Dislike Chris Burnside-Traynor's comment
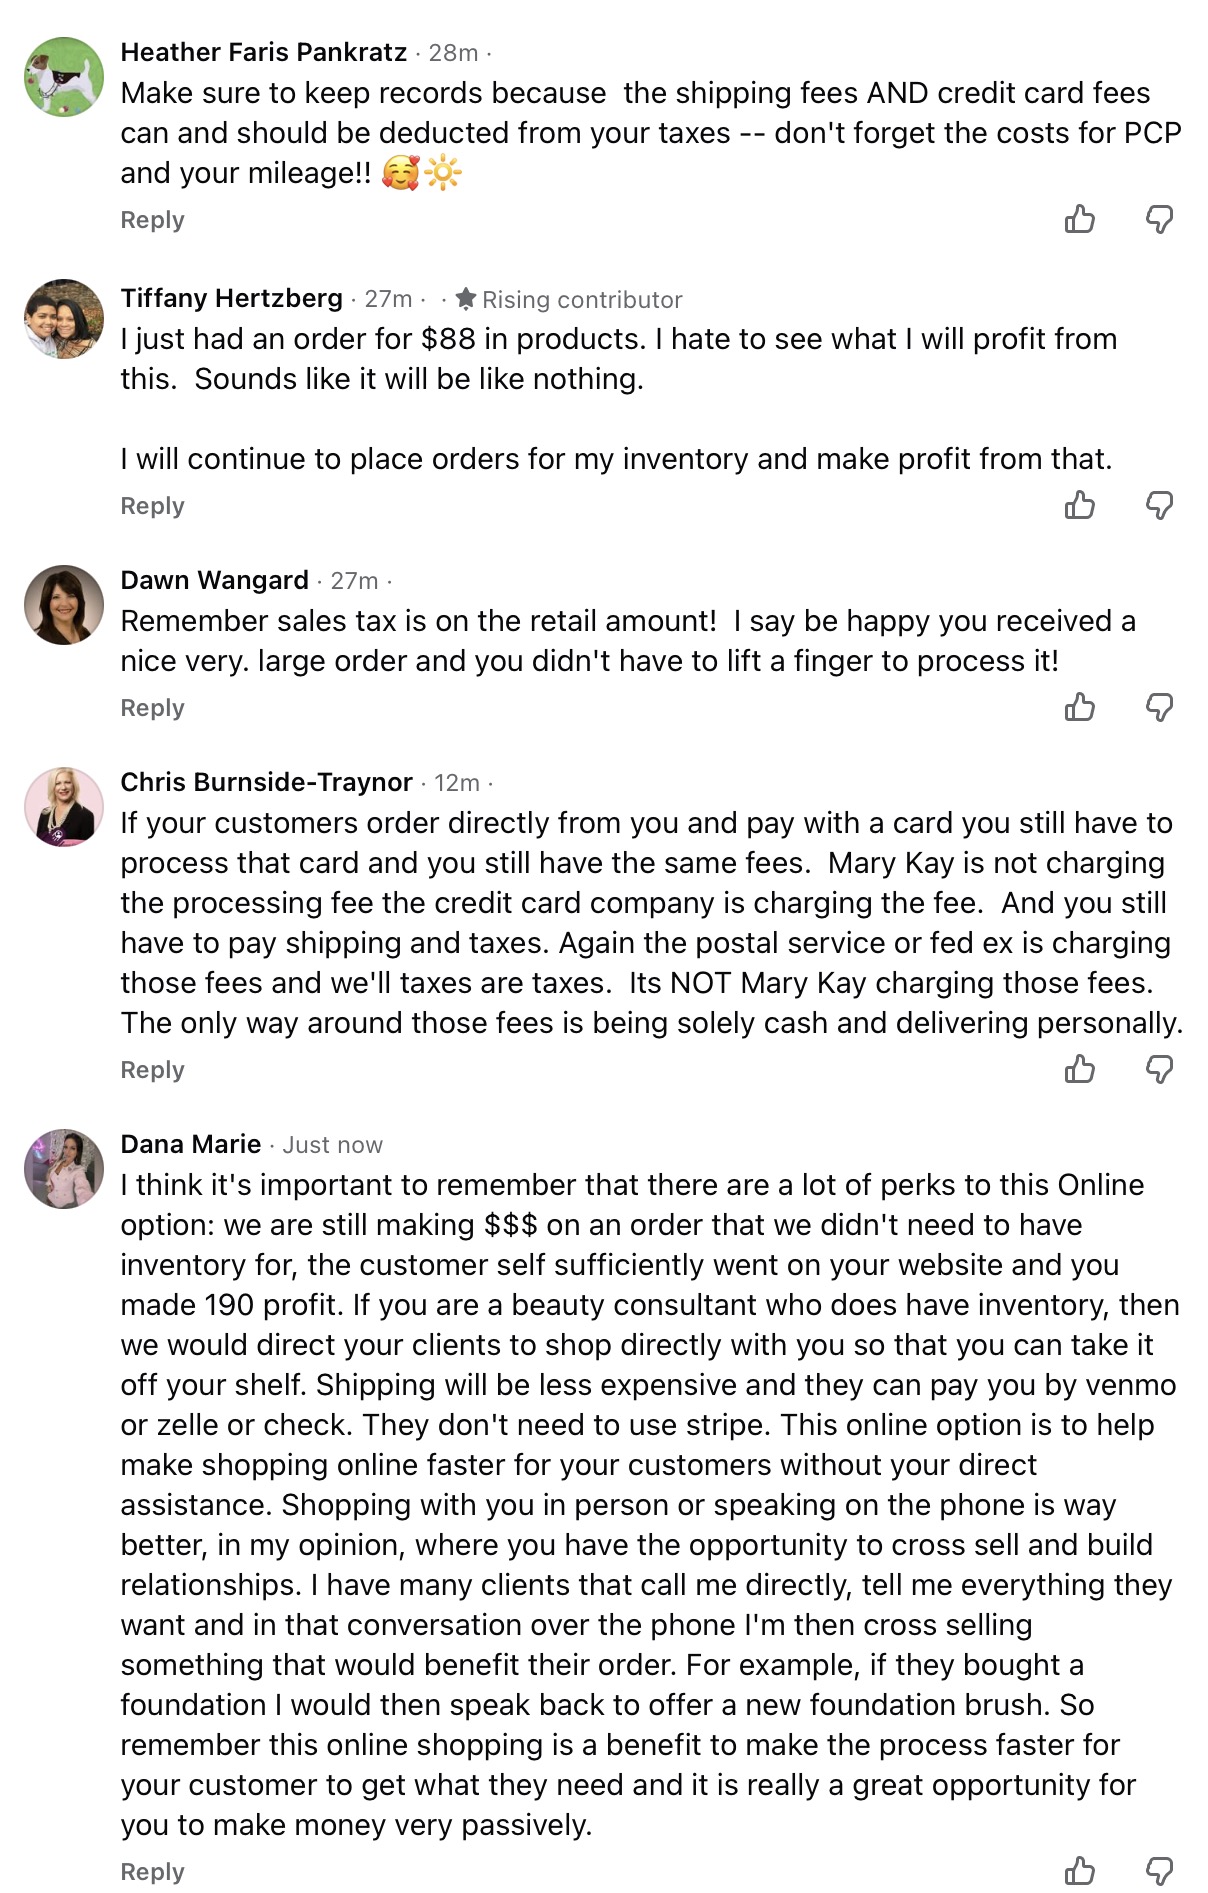 1159,1069
